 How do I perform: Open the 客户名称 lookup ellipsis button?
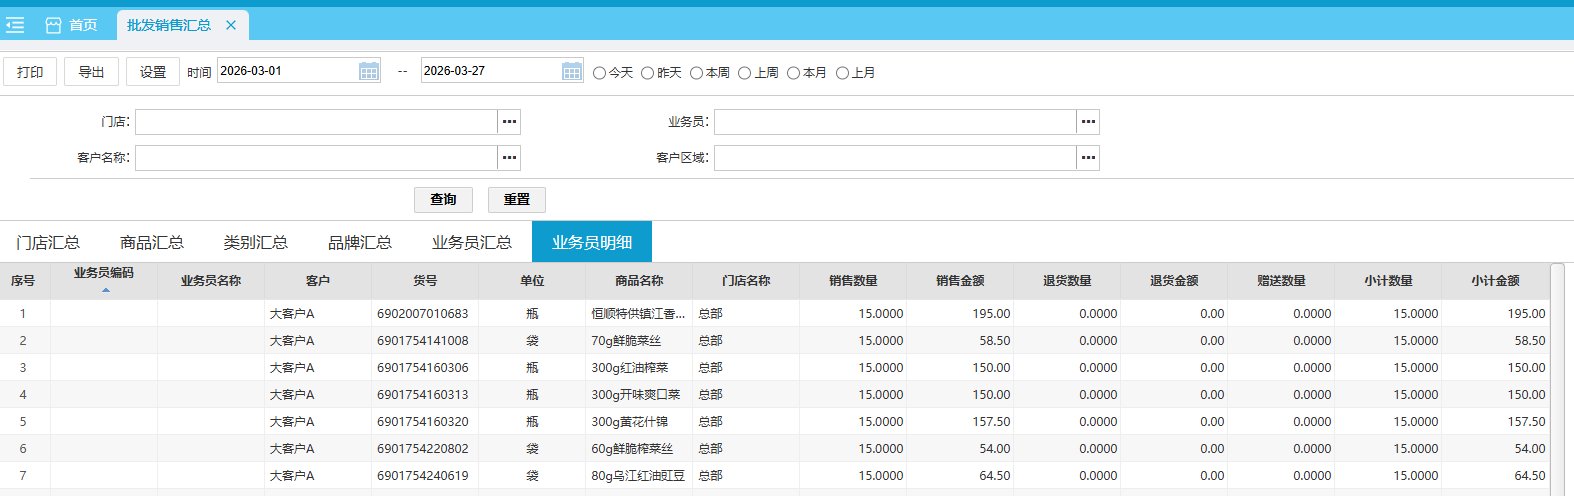(x=509, y=158)
